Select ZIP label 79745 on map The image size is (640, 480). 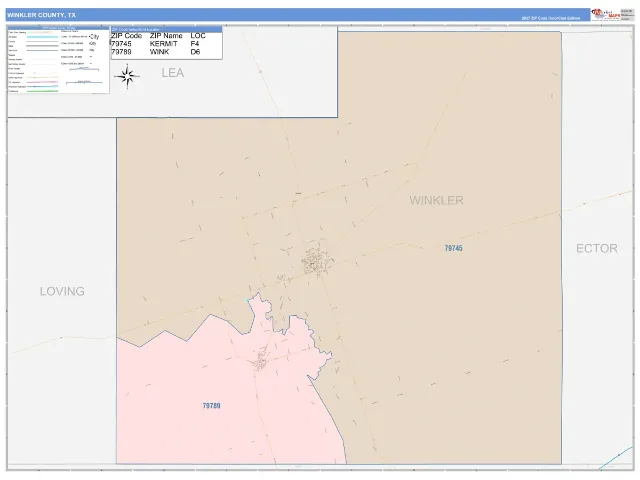click(453, 248)
